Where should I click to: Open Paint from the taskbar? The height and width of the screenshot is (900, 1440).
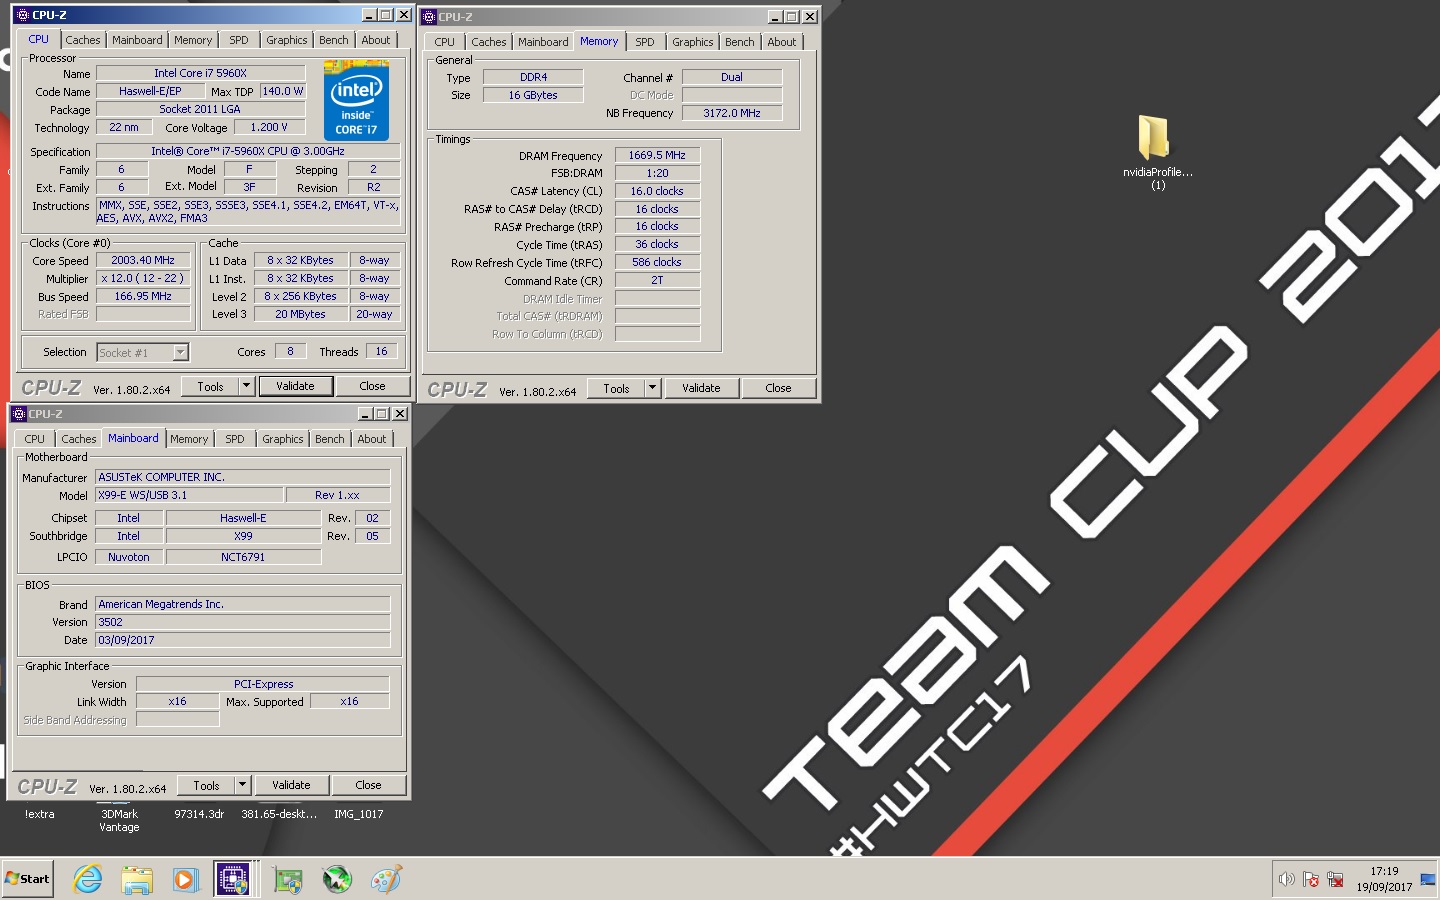[x=386, y=879]
